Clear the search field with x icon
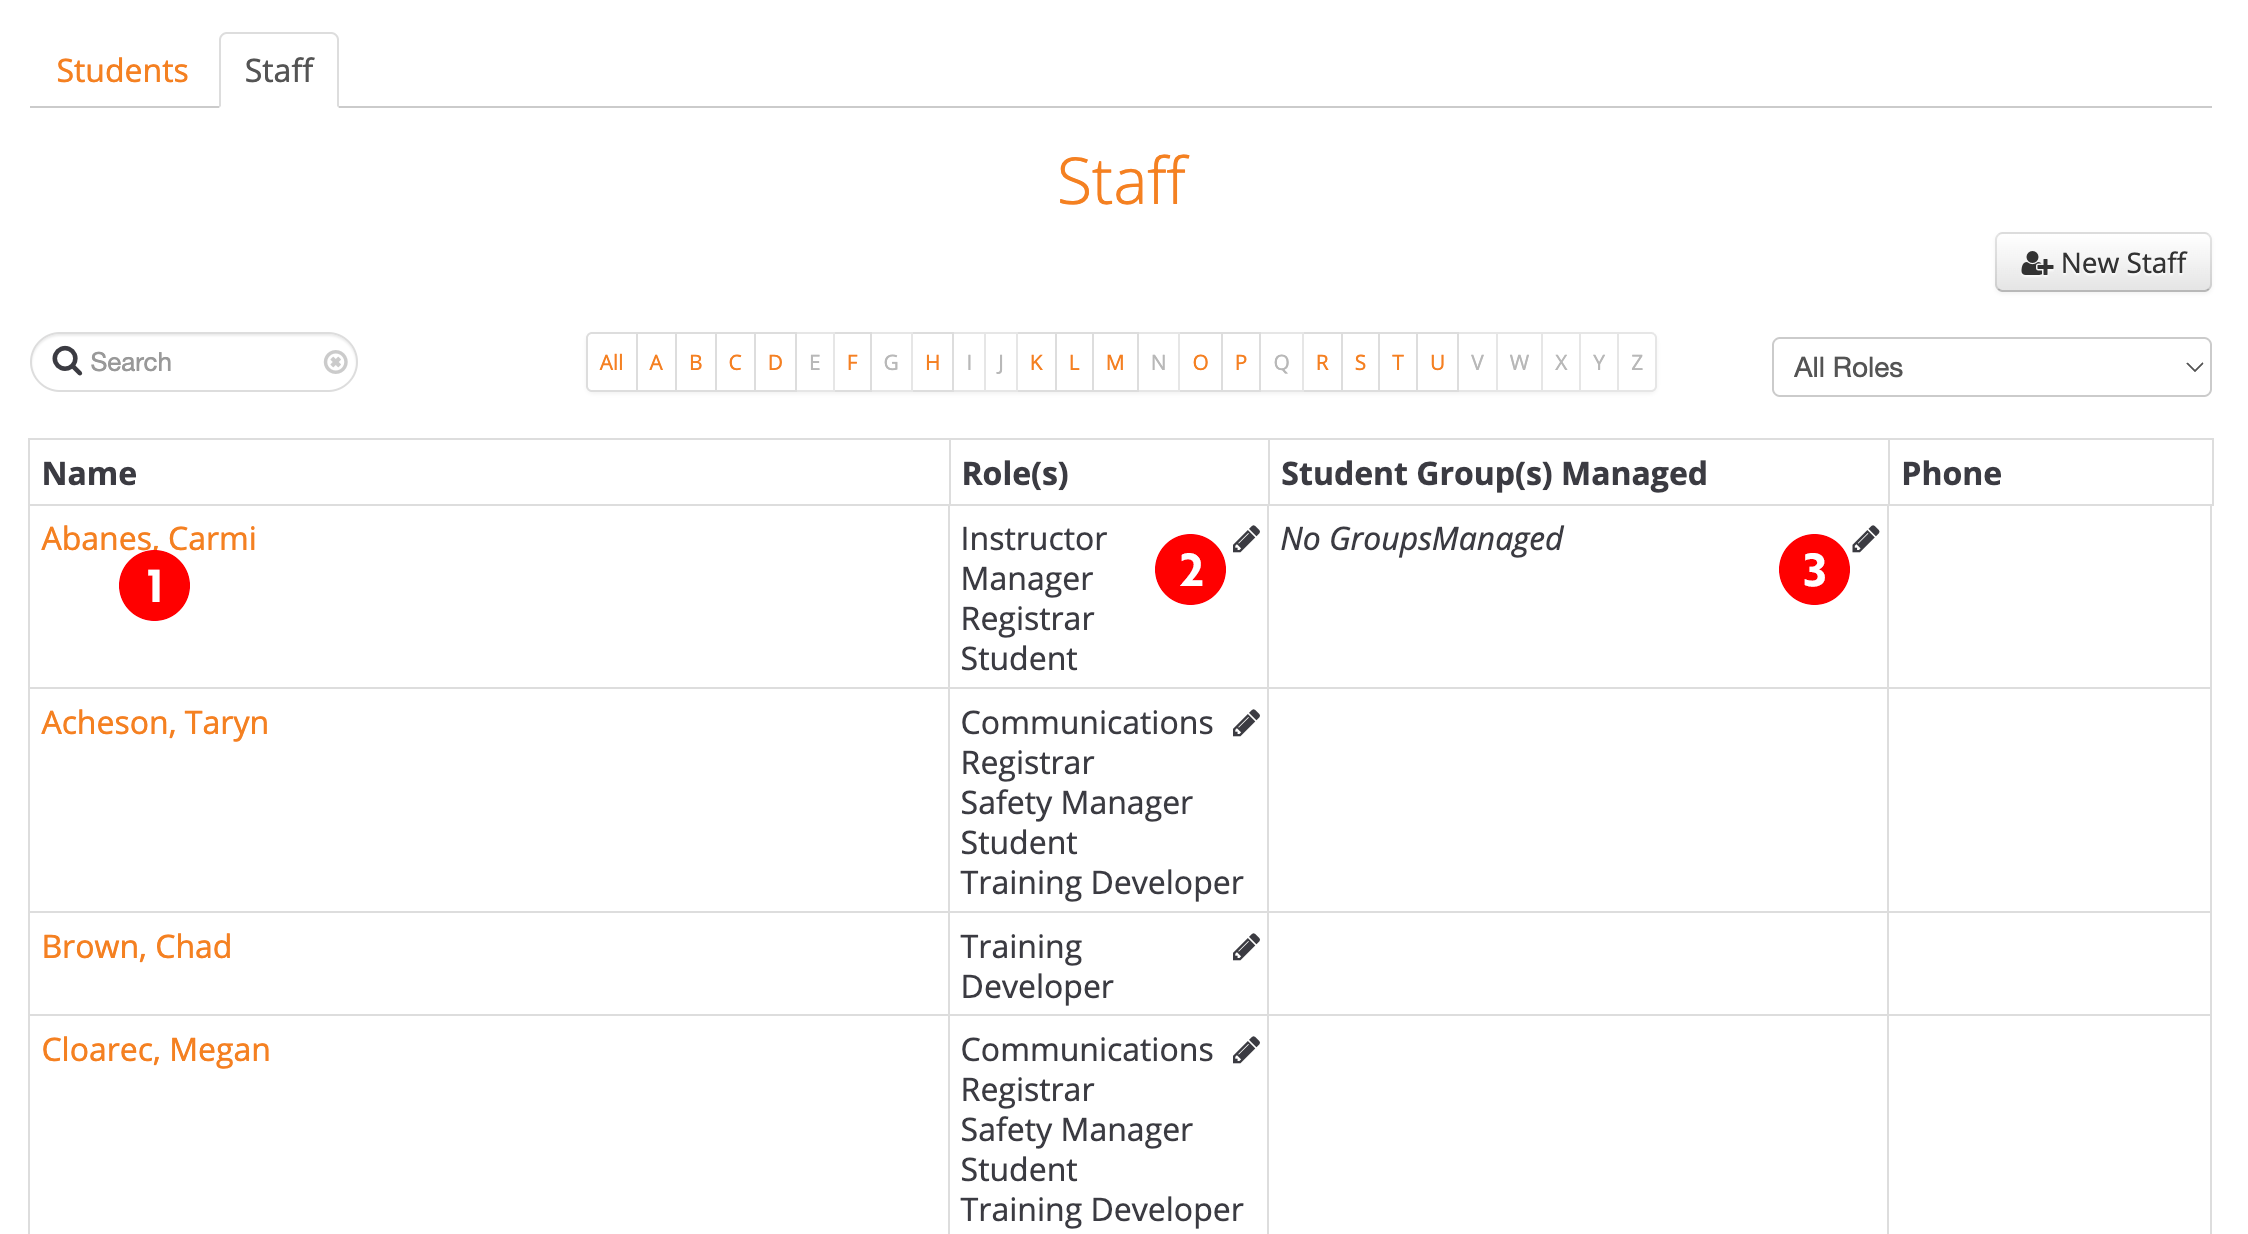The image size is (2248, 1234). (x=336, y=362)
